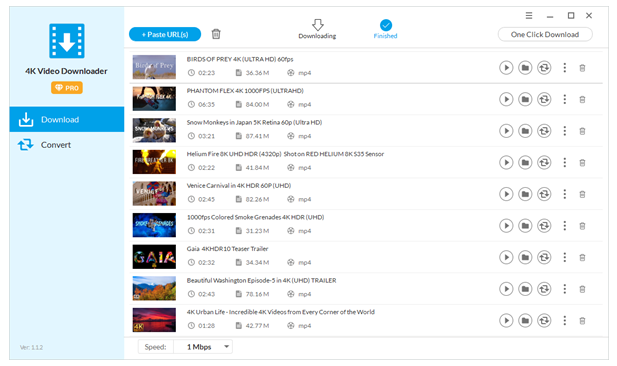Convert the Venice Carnival video
Viewport: 617px width, 366px height.
[x=544, y=194]
